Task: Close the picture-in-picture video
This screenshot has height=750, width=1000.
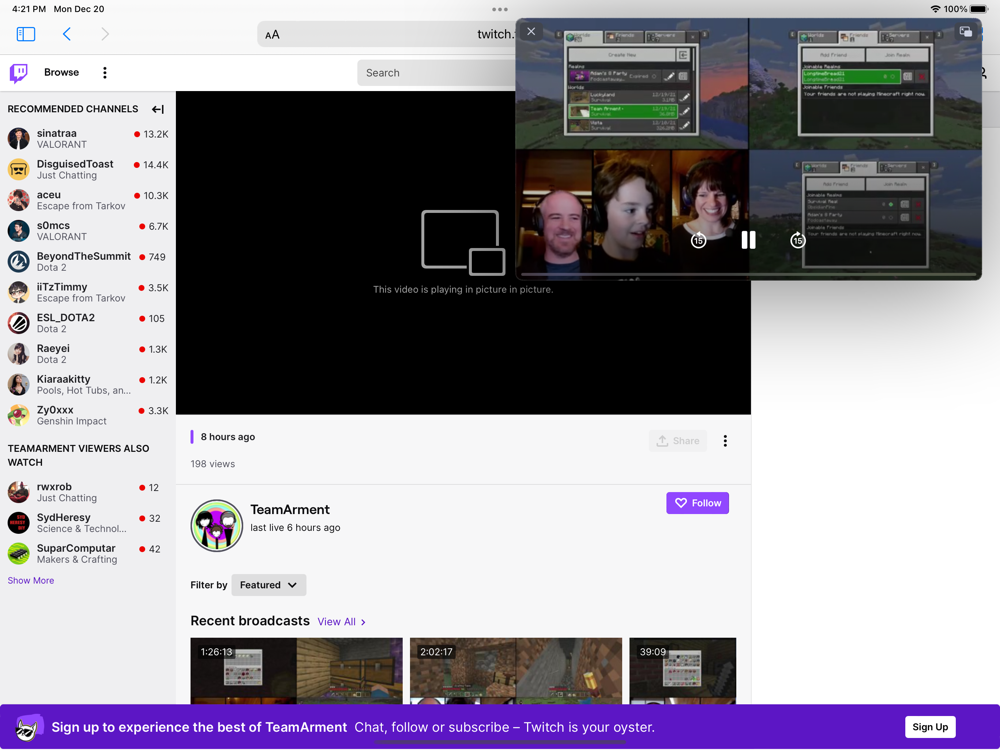Action: pyautogui.click(x=531, y=31)
